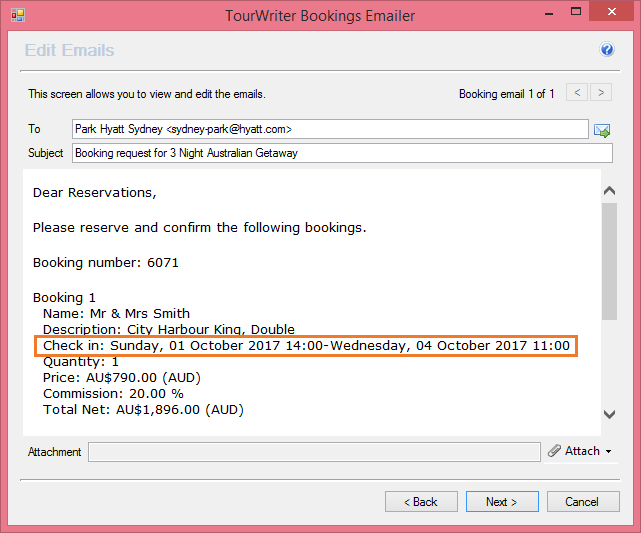Maximize the Bookings Emailer window
641x533 pixels.
coord(576,11)
